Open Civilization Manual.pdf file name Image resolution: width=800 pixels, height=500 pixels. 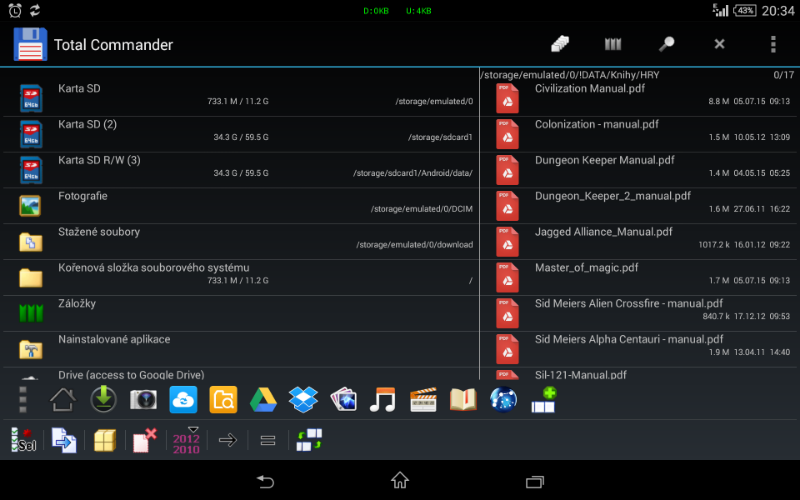[589, 88]
